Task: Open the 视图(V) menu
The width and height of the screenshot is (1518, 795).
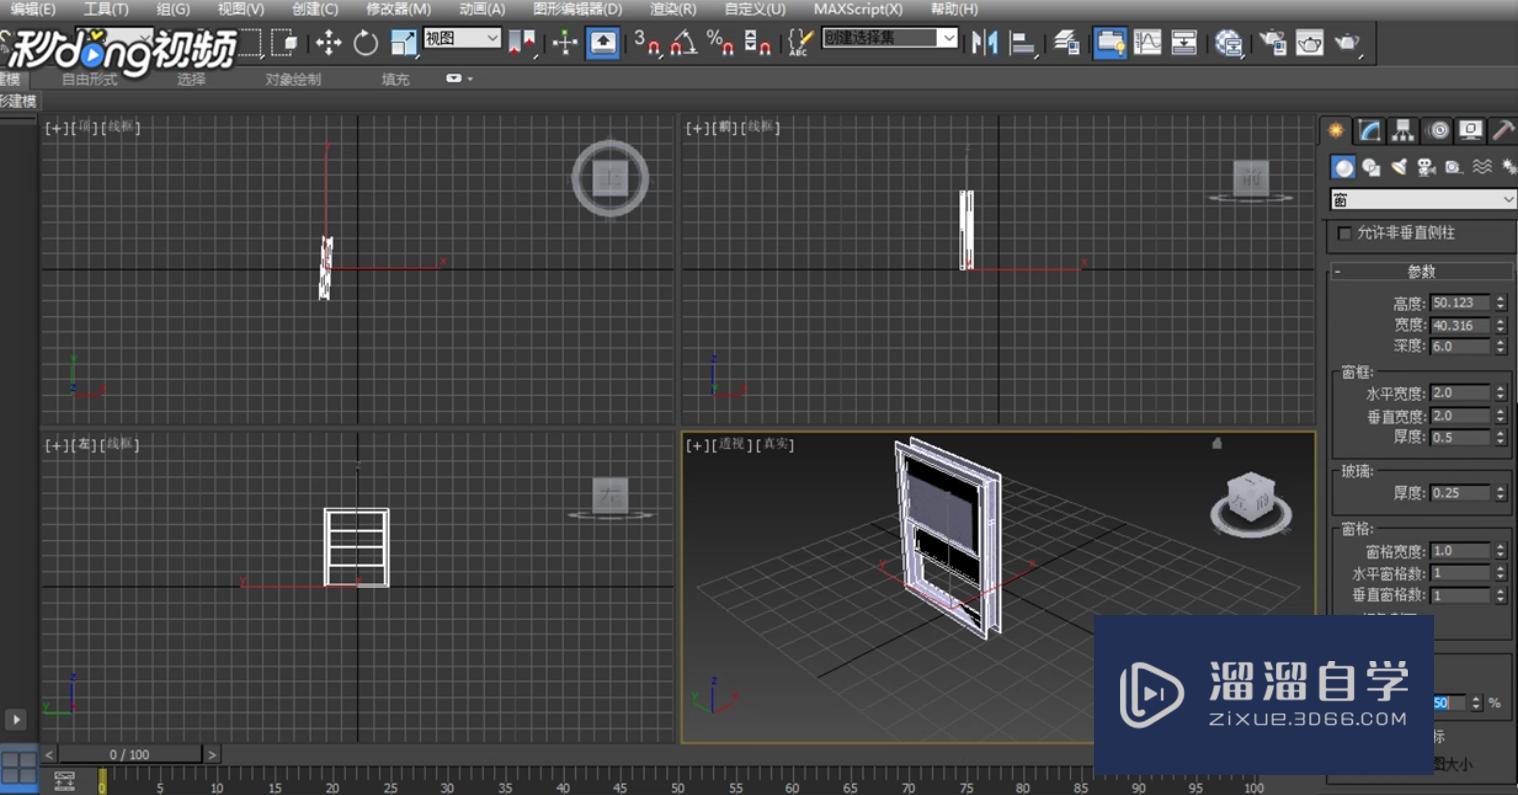Action: [x=241, y=9]
